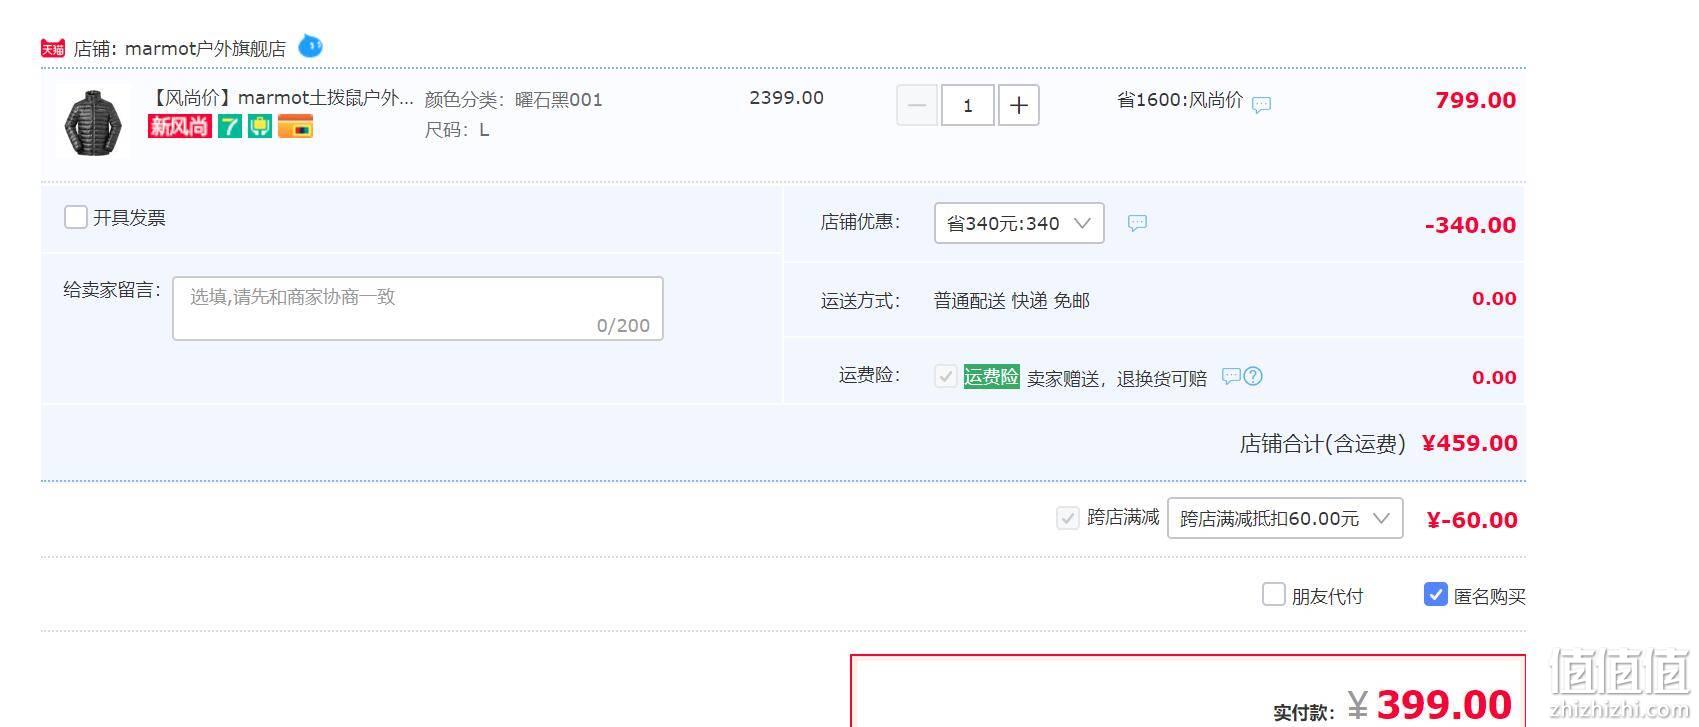Viewport: 1699px width, 727px height.
Task: Click the green shield guarantee badge
Action: tap(260, 126)
